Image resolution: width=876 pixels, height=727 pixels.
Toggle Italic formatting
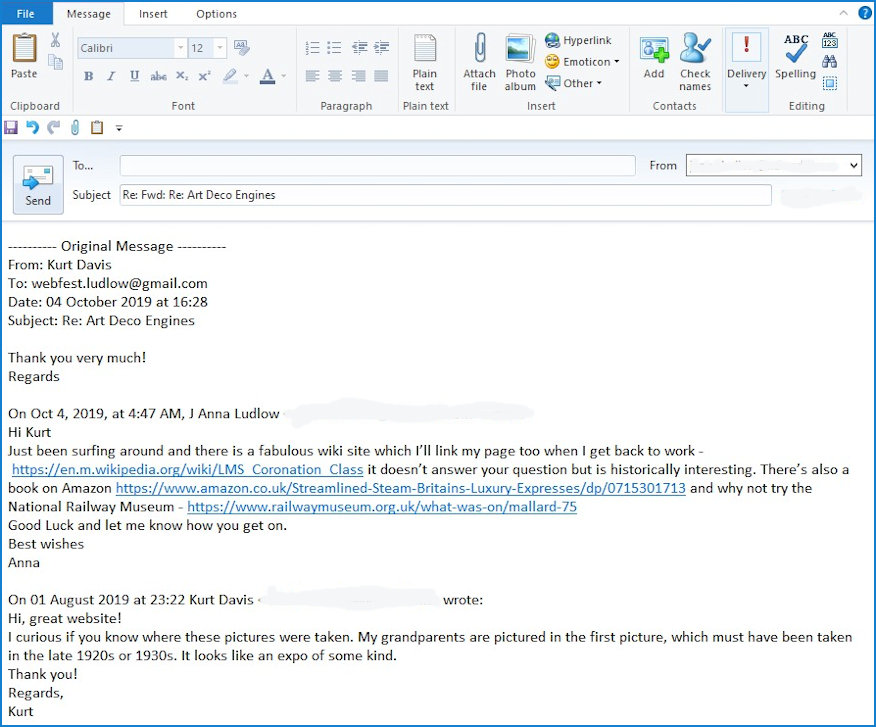111,76
